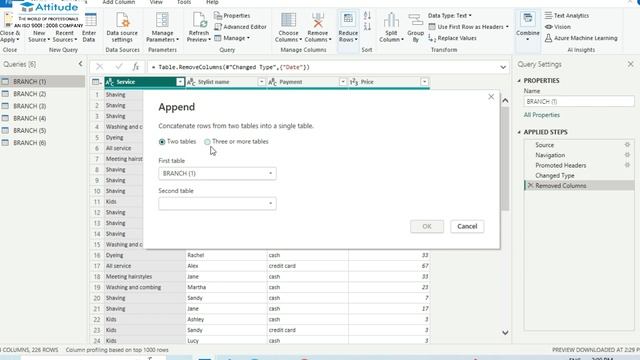
Task: Open the View tab
Action: [x=156, y=2]
